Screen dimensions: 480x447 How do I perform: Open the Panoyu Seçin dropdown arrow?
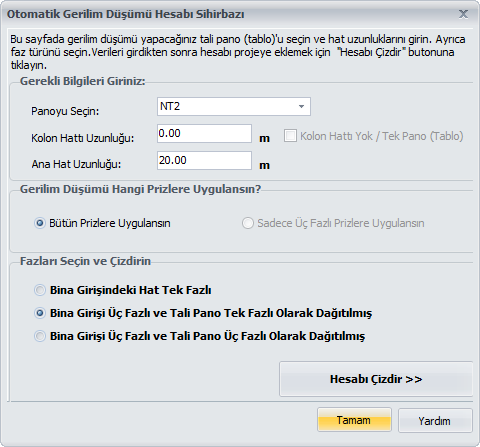pyautogui.click(x=301, y=107)
